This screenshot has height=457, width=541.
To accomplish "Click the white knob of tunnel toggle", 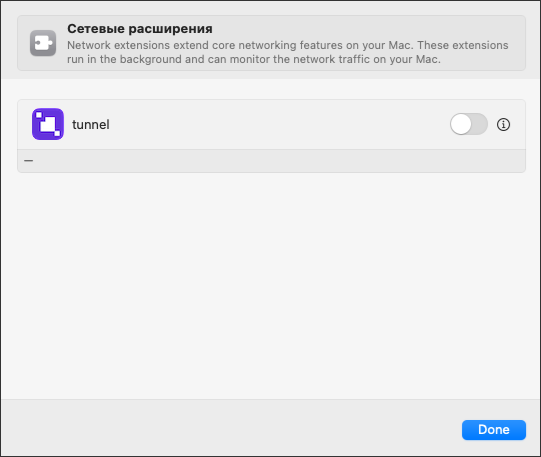I will tap(461, 124).
